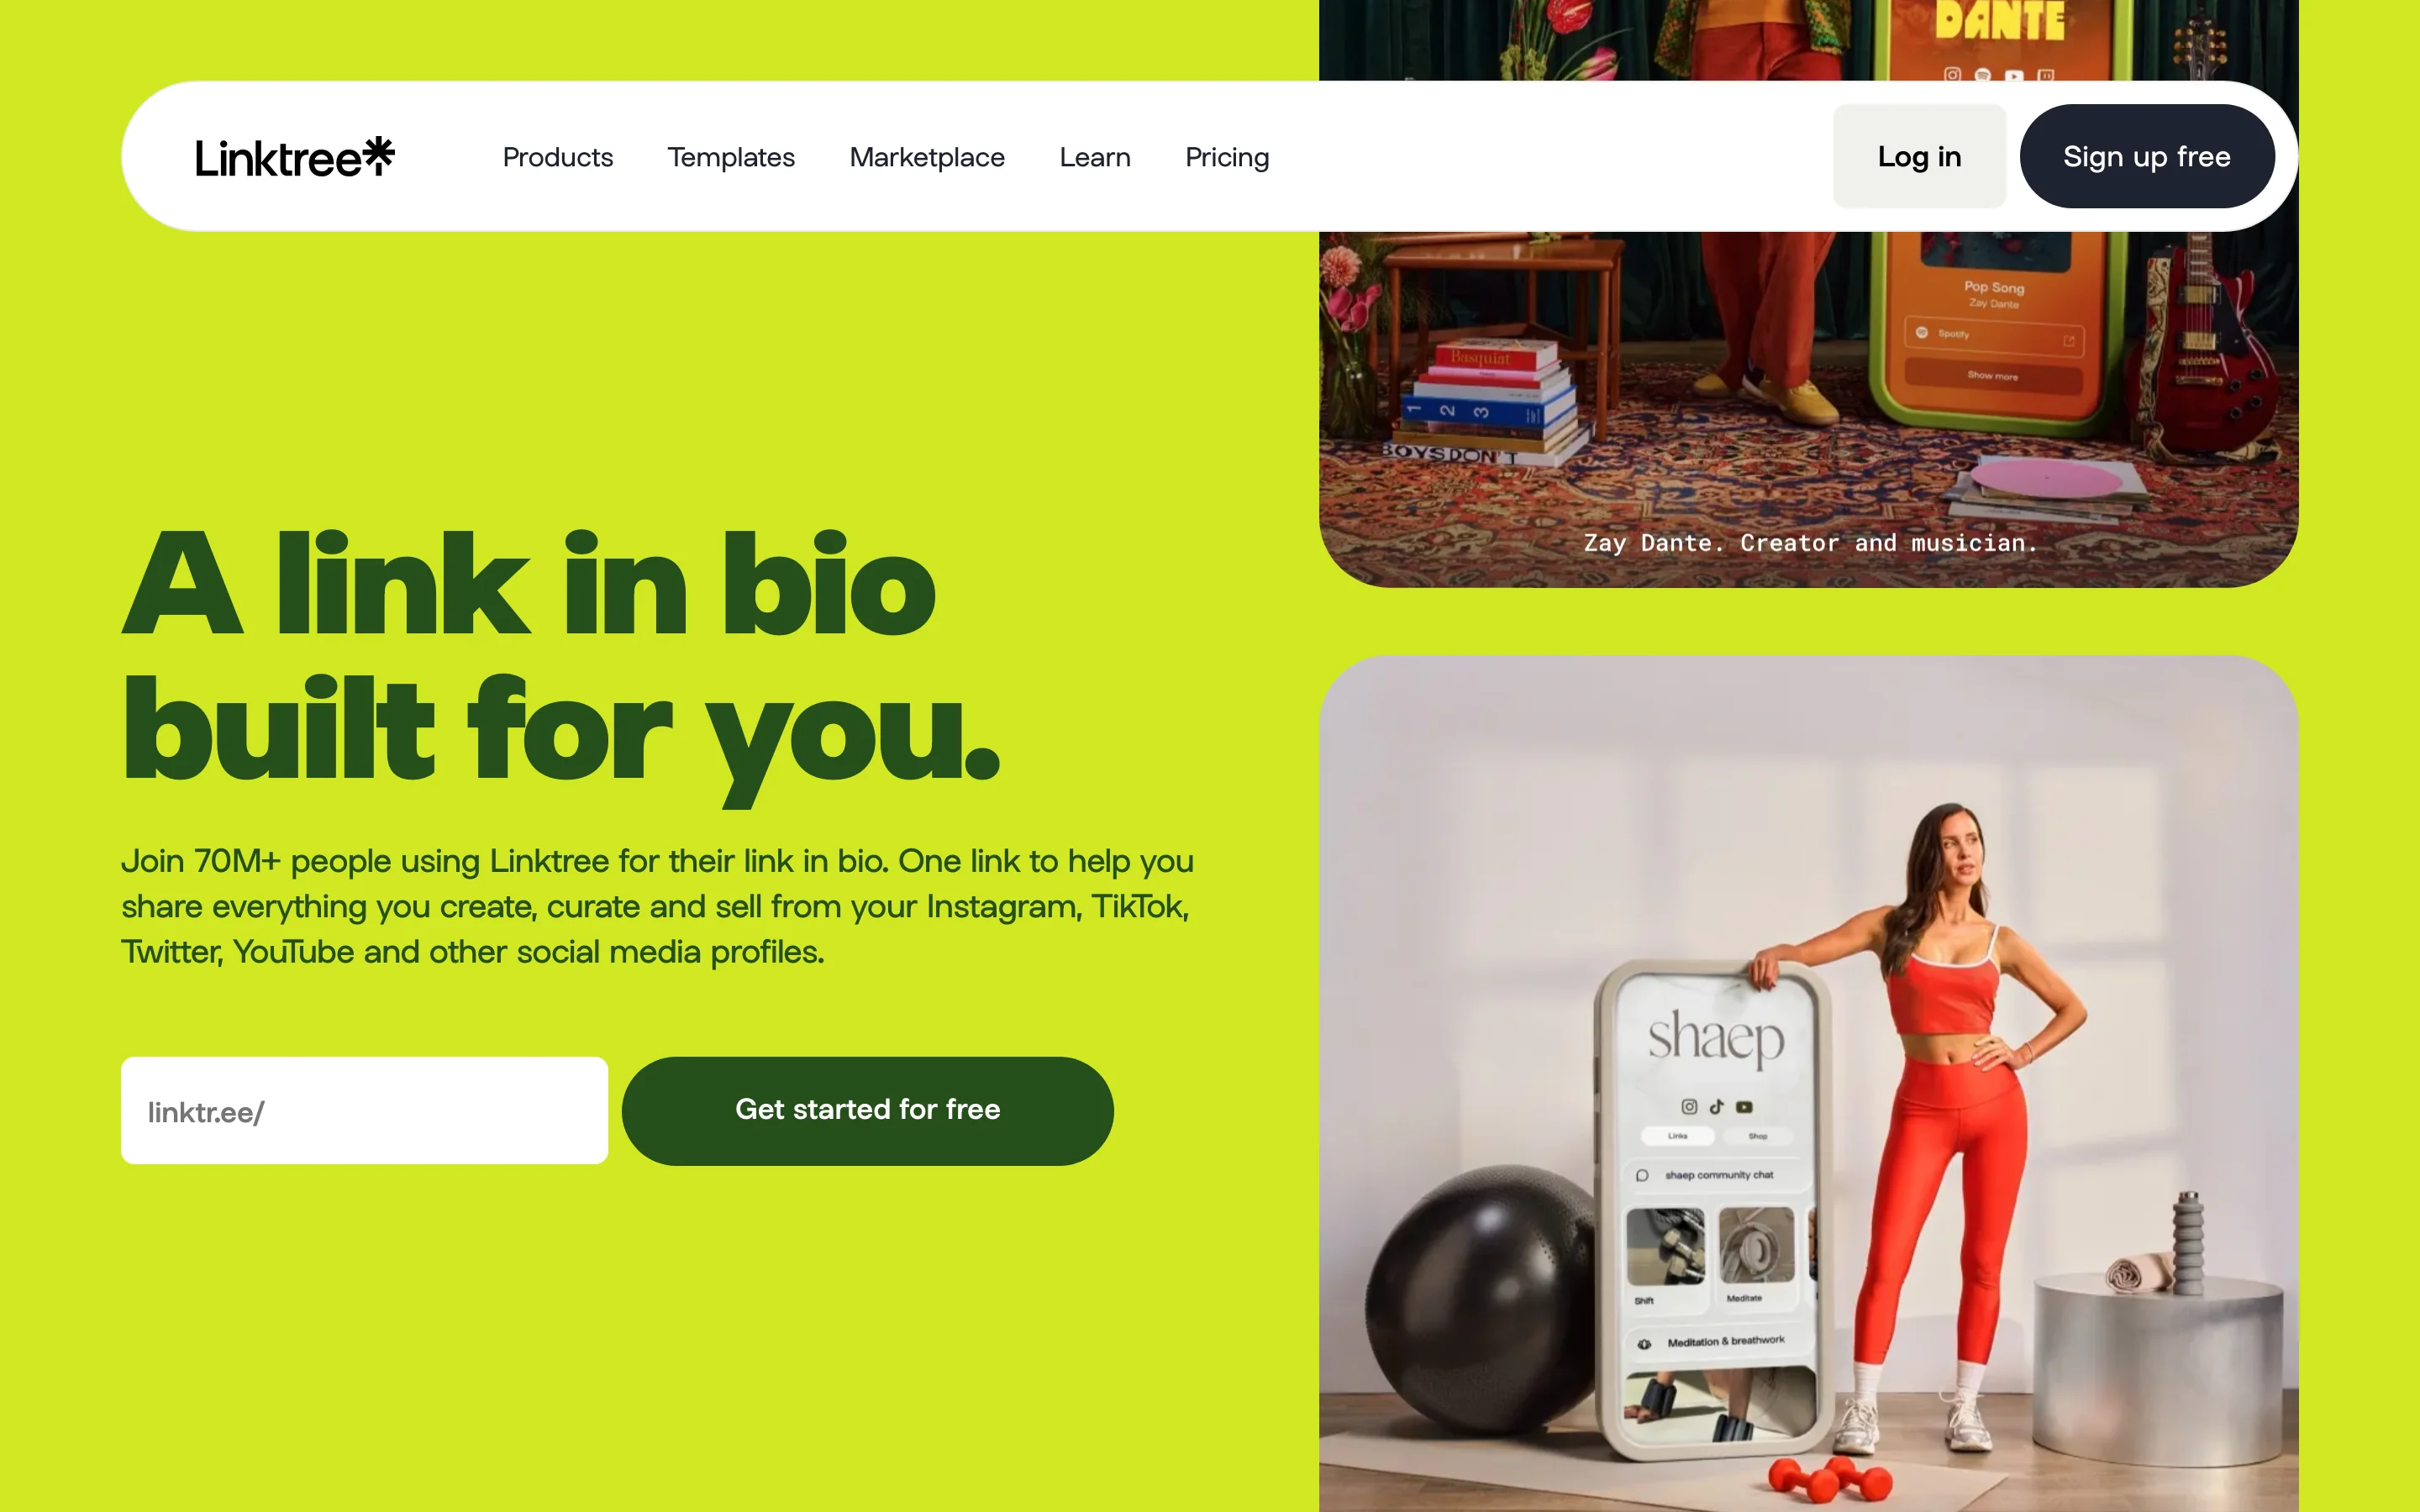Click the Spotify link on Dante phone

[x=1994, y=335]
